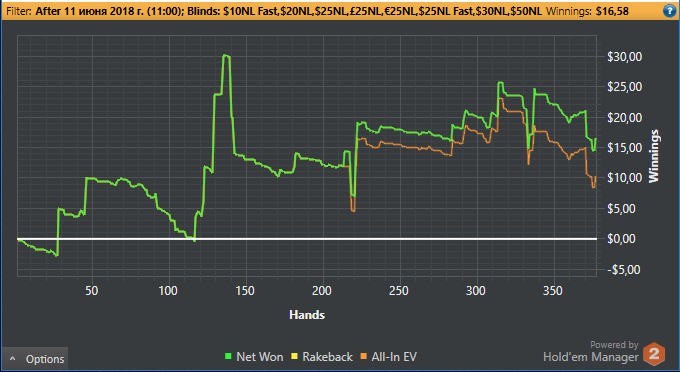This screenshot has height=372, width=680.
Task: Click the $10,00 axis label
Action: (624, 178)
